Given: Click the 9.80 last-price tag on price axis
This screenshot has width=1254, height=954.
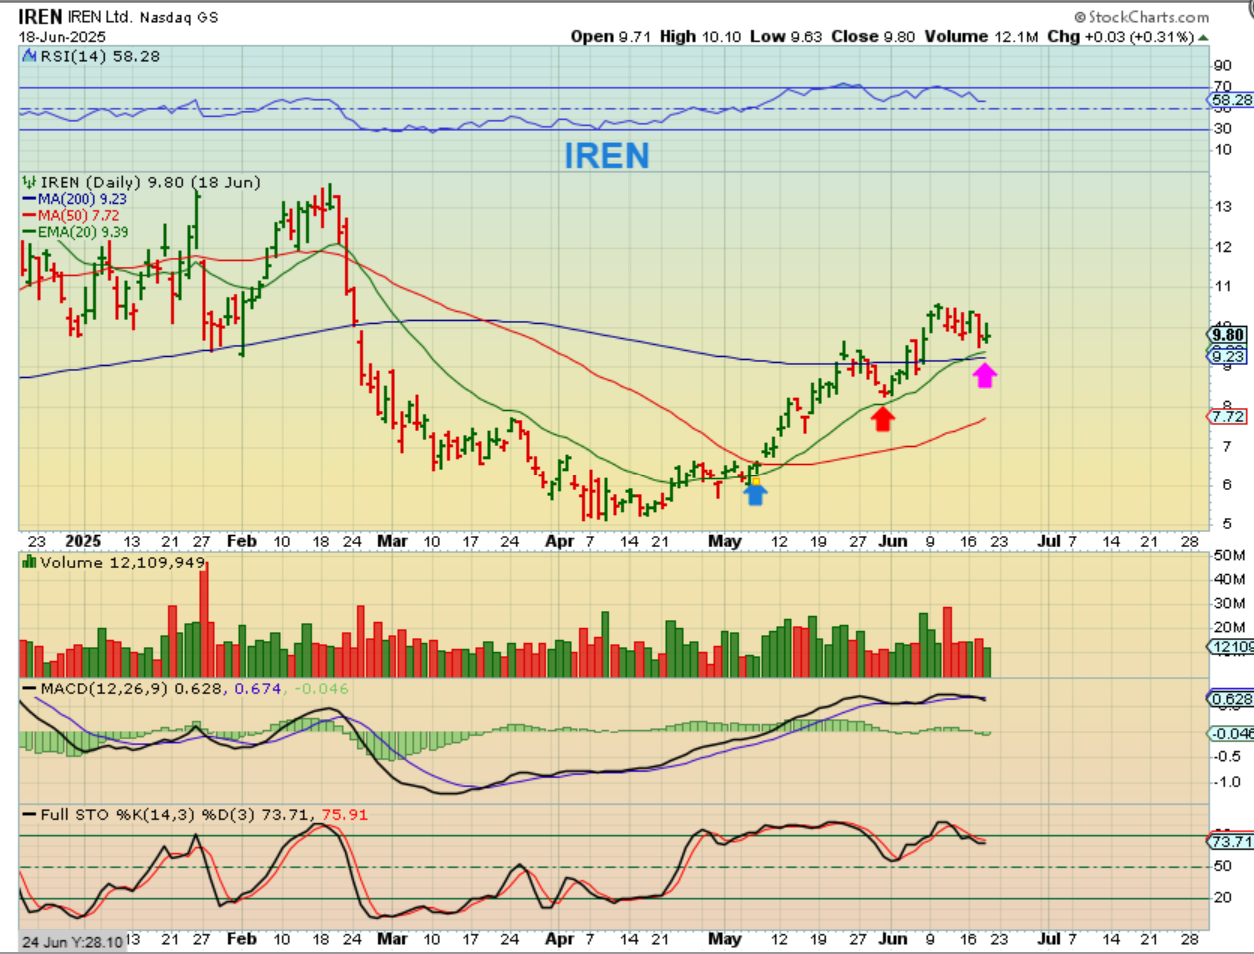Looking at the screenshot, I should [x=1228, y=335].
